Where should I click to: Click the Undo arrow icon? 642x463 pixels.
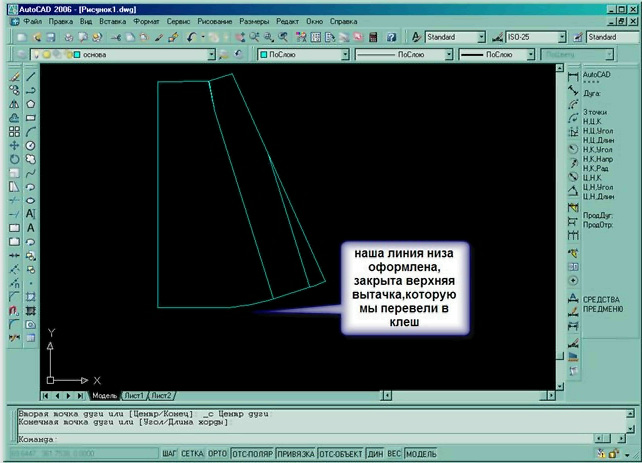pos(190,37)
